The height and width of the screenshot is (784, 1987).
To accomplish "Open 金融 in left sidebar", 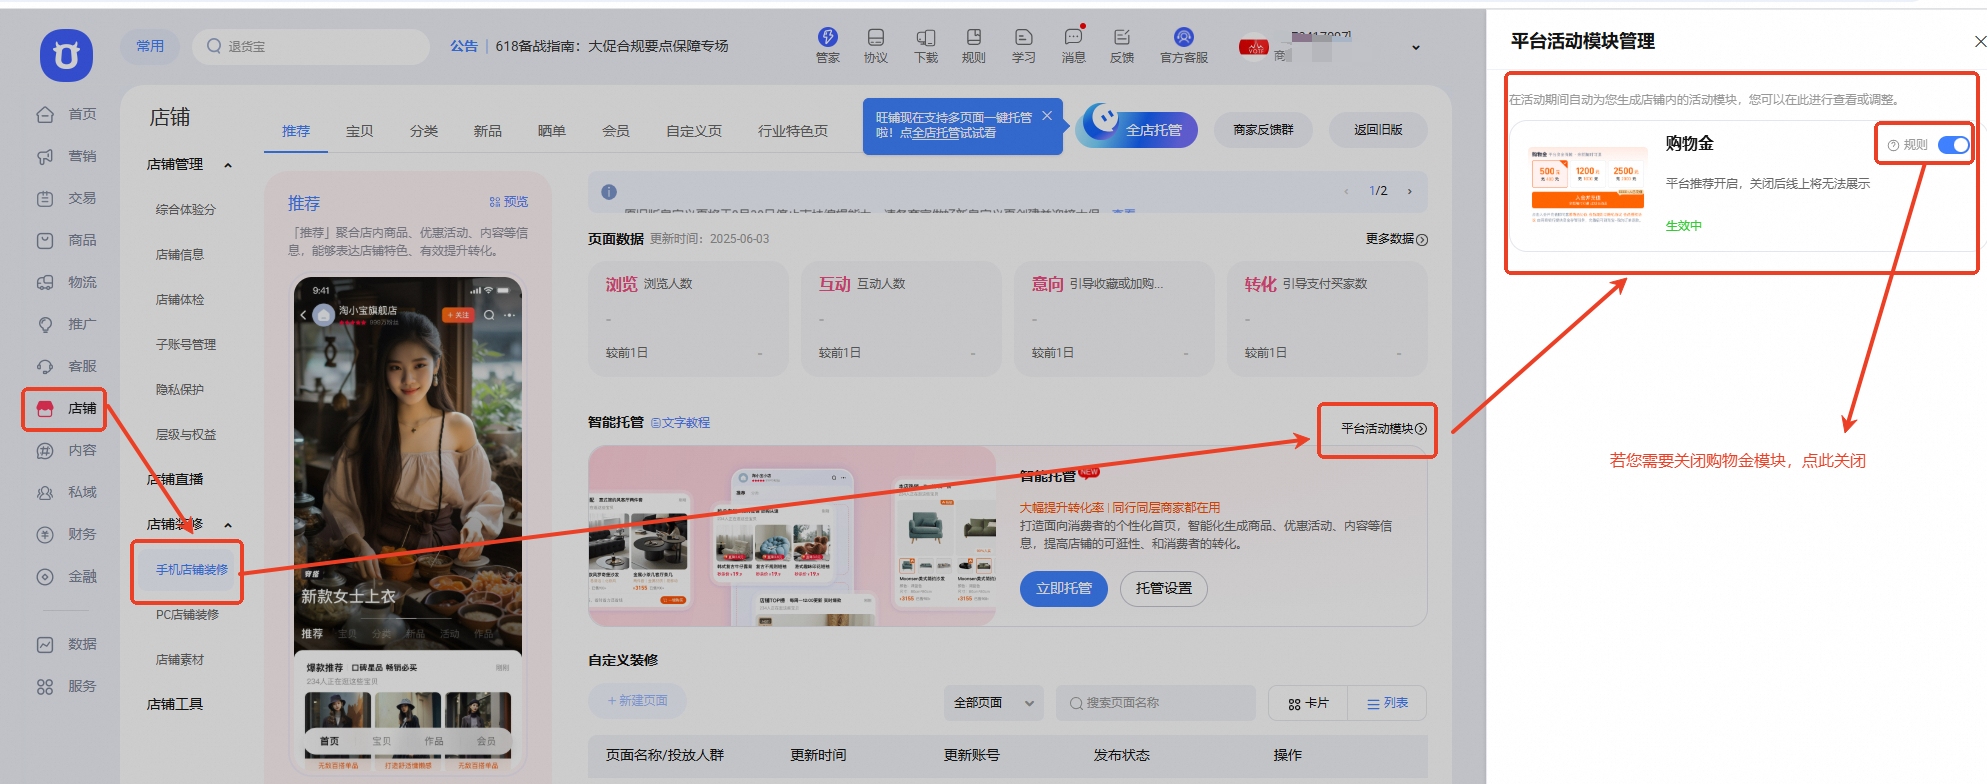I will pos(67,576).
